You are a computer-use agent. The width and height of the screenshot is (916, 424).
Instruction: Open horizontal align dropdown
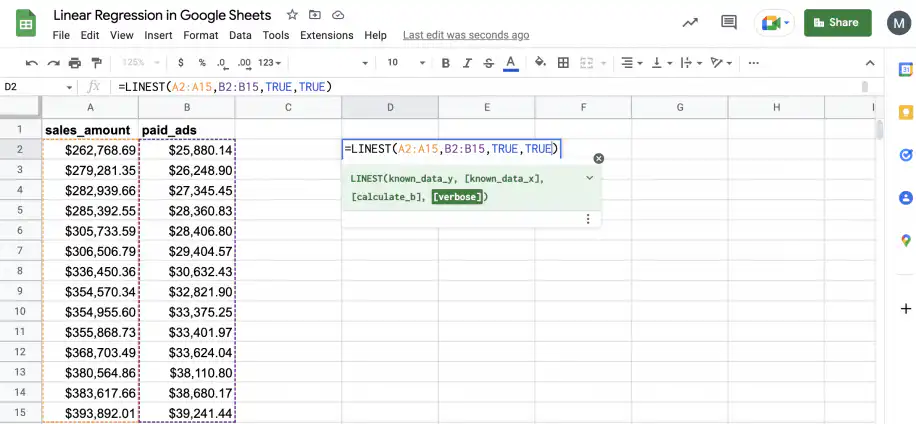click(632, 62)
